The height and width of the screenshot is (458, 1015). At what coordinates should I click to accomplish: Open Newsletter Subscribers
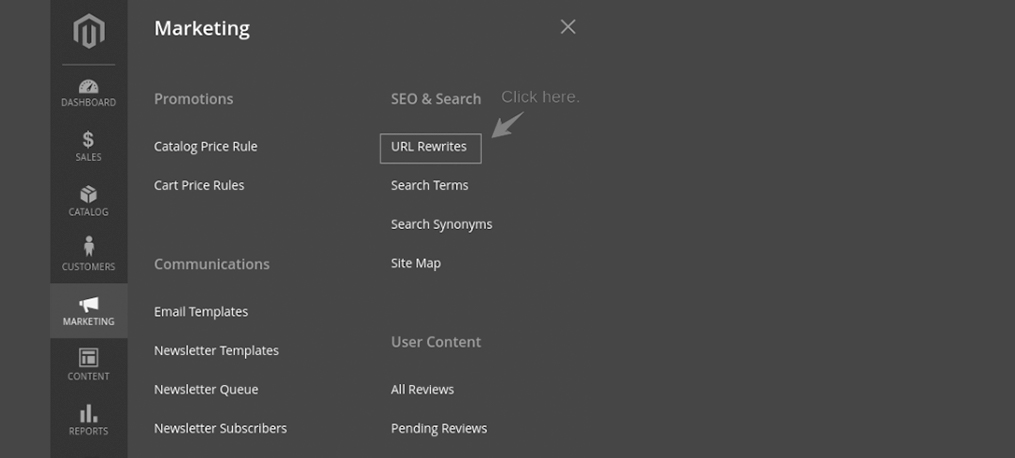pos(221,428)
